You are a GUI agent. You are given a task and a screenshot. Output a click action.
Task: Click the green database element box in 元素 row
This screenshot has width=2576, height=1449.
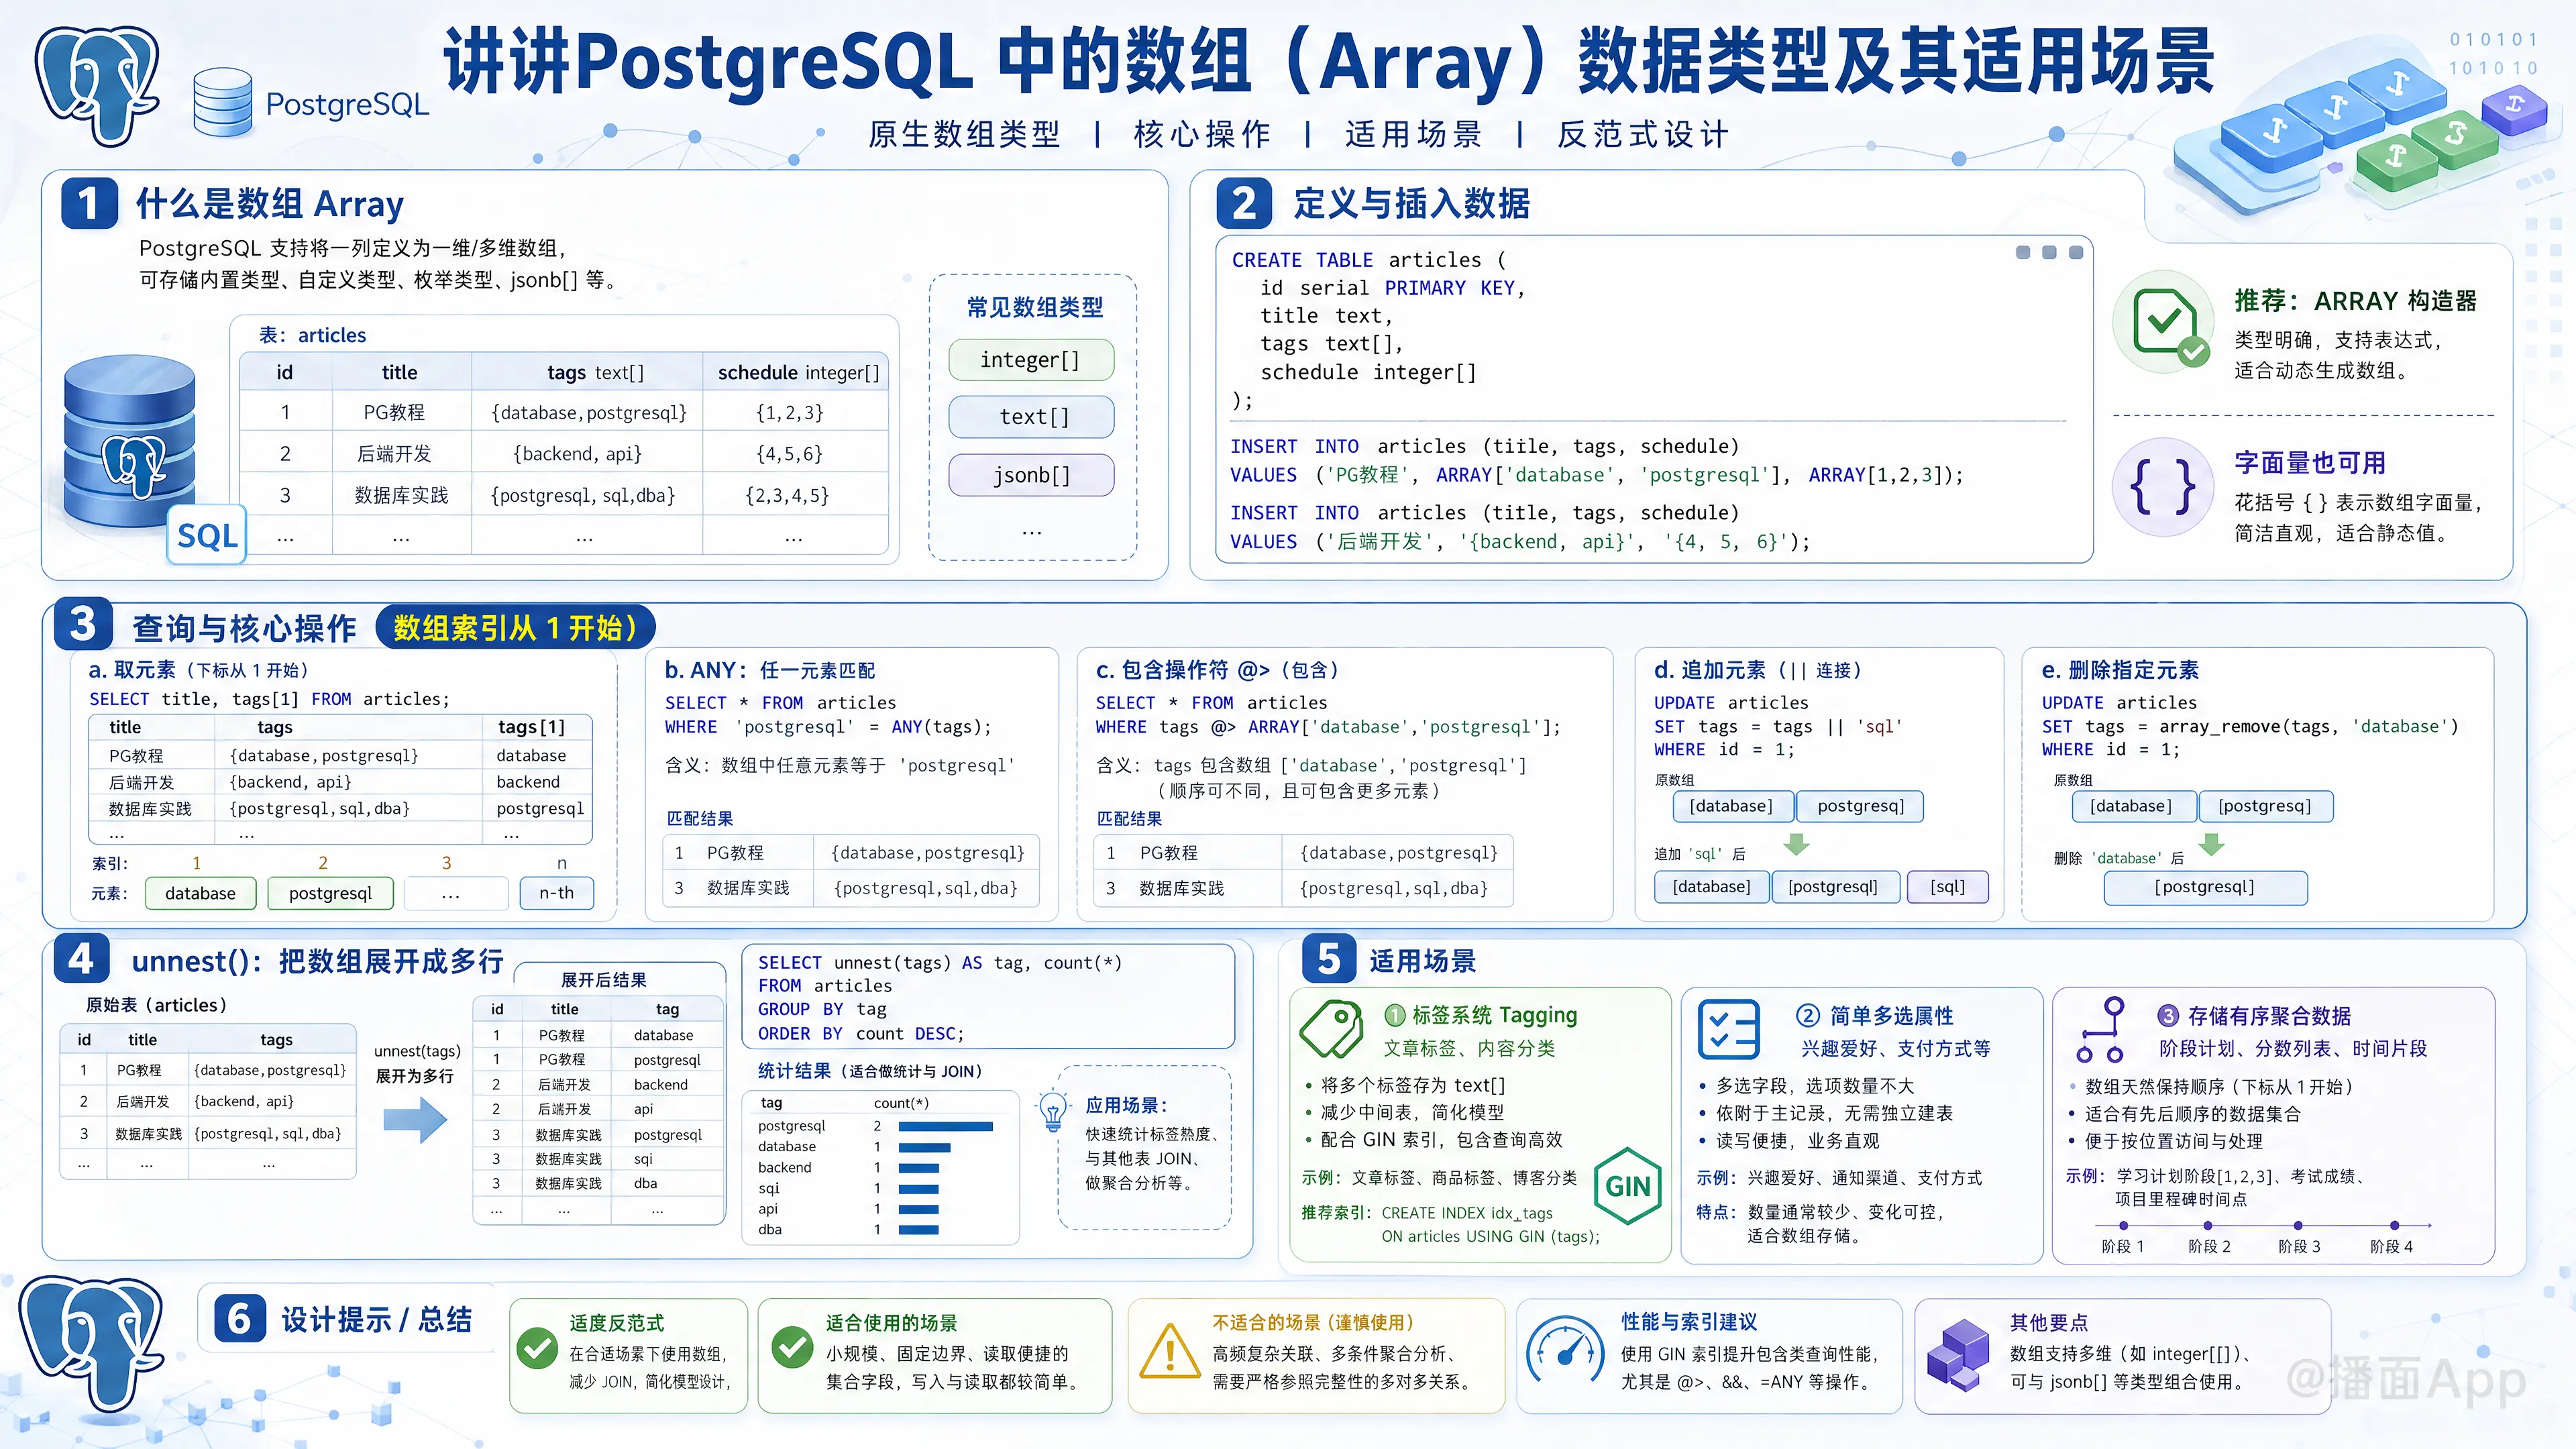coord(201,893)
